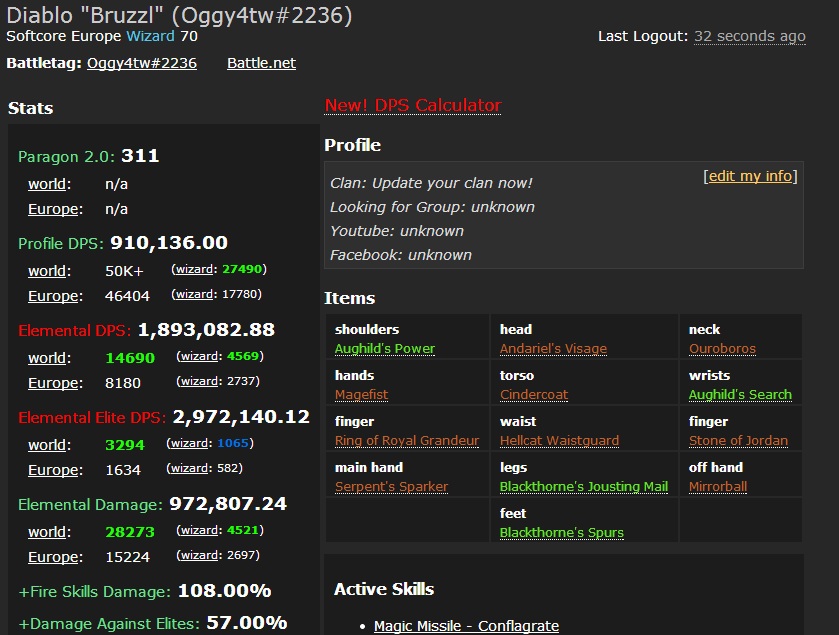Click wizard link beside rank 4521

pyautogui.click(x=199, y=530)
